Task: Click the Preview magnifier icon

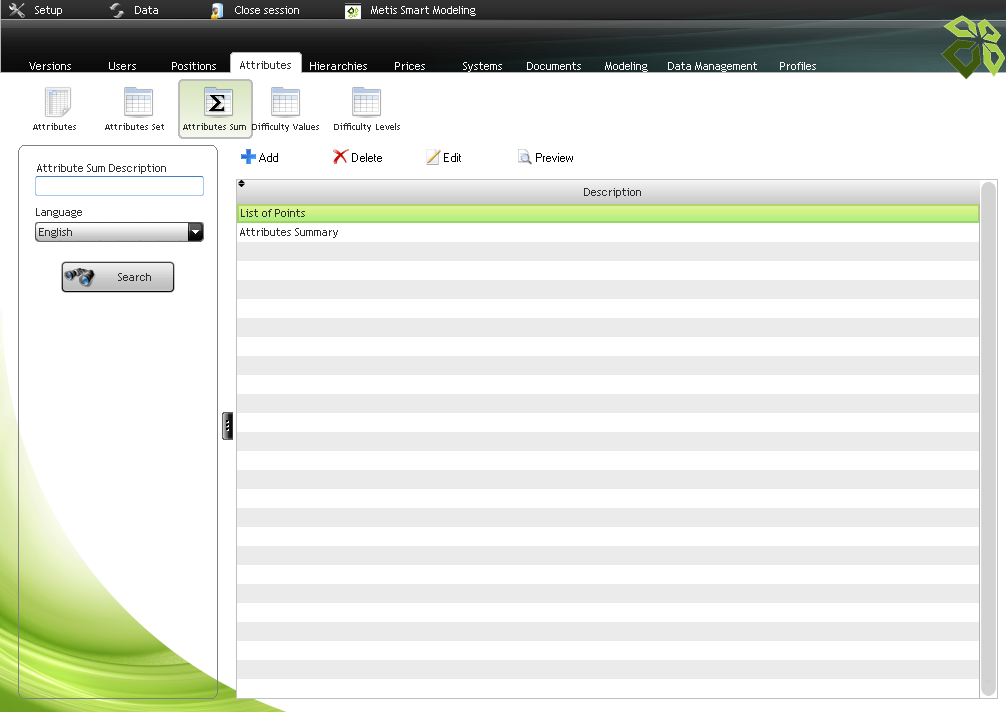Action: tap(524, 157)
